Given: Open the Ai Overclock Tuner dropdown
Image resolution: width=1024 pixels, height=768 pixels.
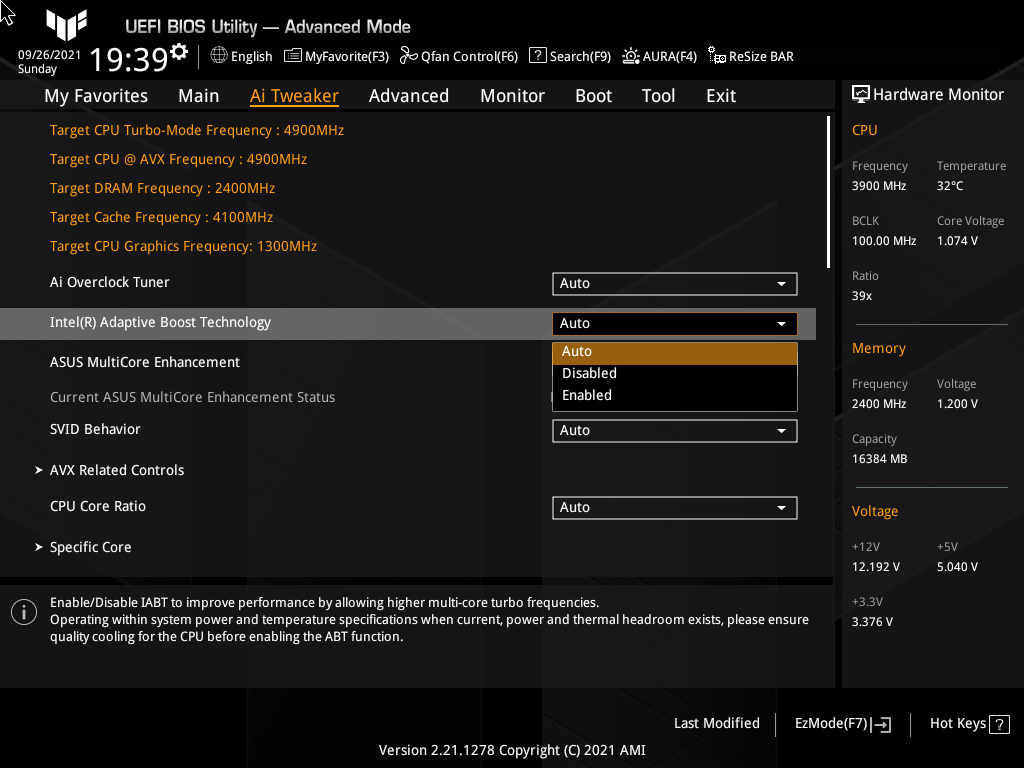Looking at the screenshot, I should [x=674, y=283].
